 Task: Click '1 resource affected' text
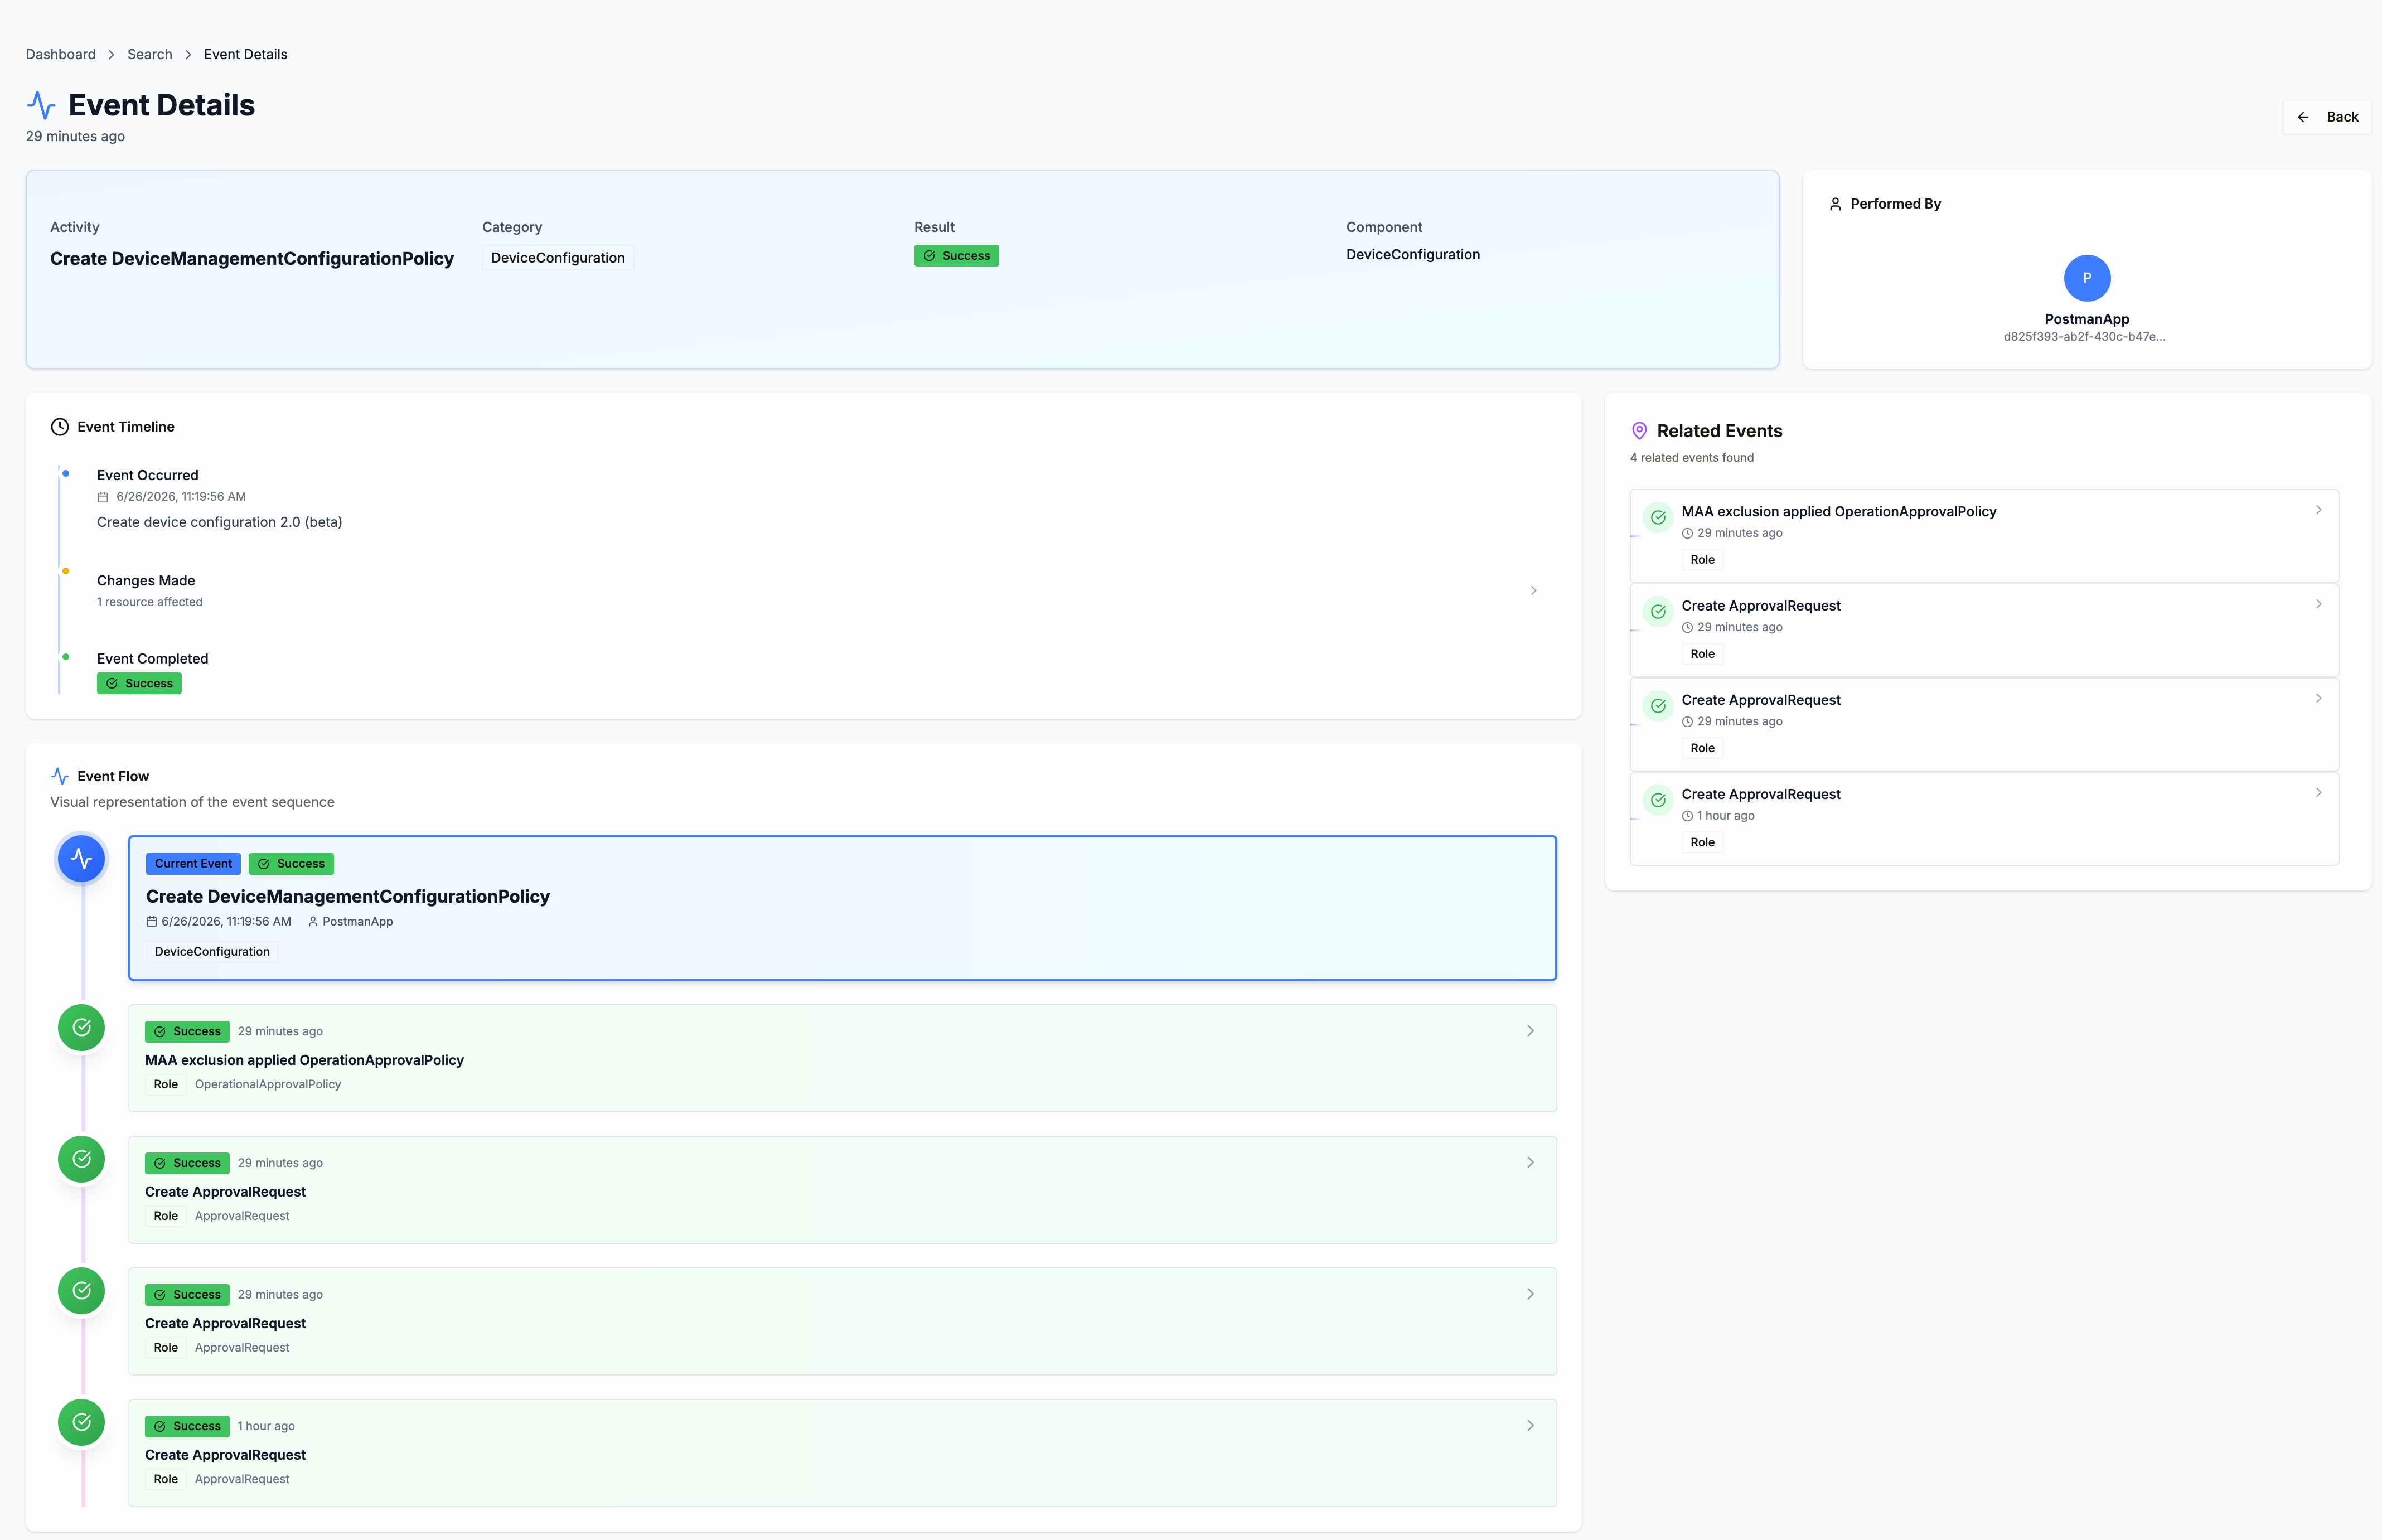click(150, 602)
